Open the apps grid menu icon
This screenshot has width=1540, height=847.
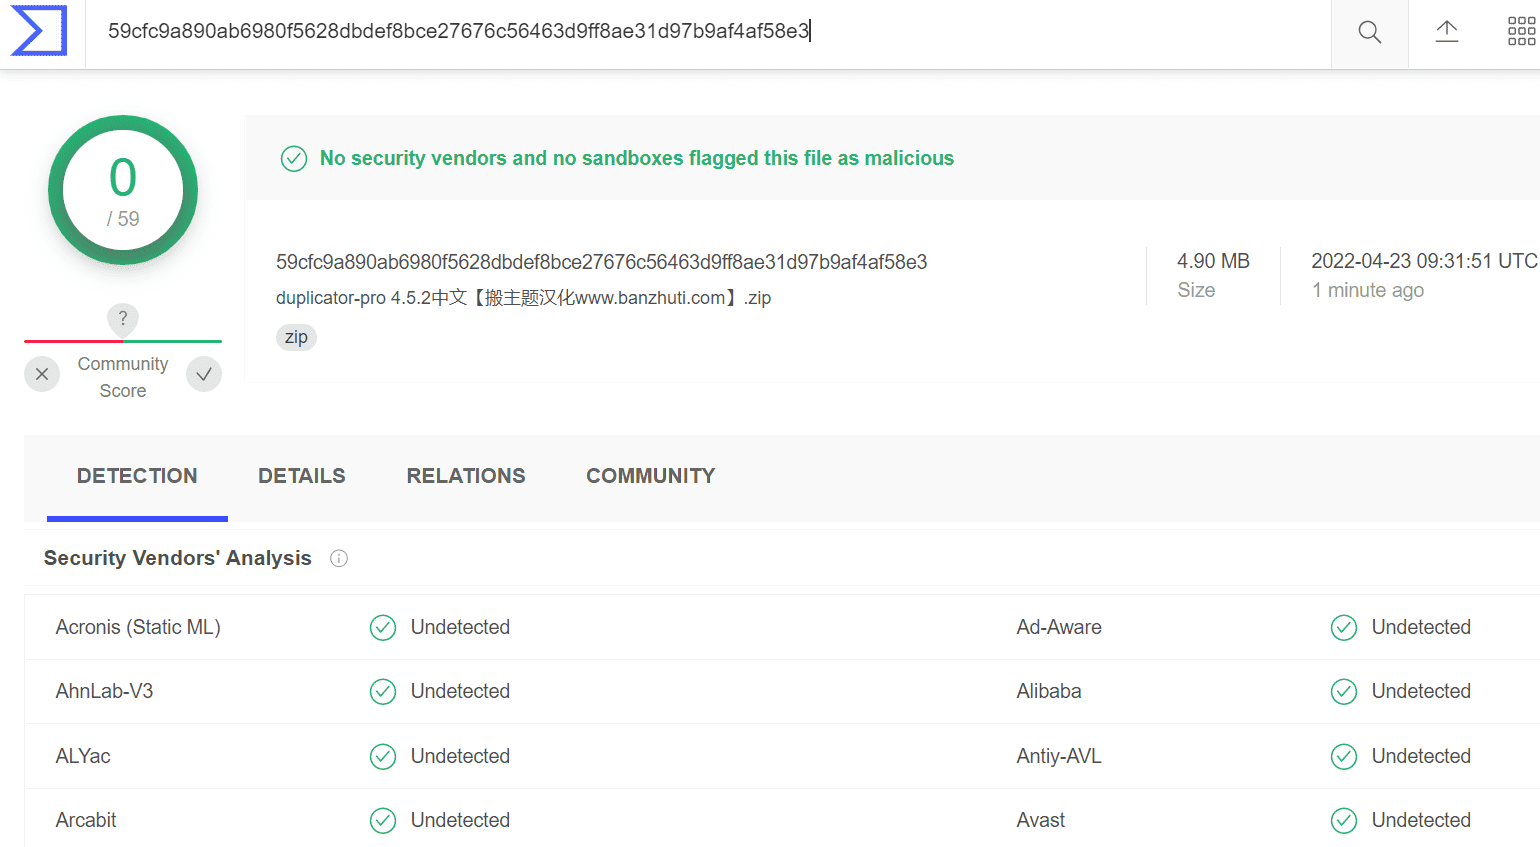tap(1521, 32)
